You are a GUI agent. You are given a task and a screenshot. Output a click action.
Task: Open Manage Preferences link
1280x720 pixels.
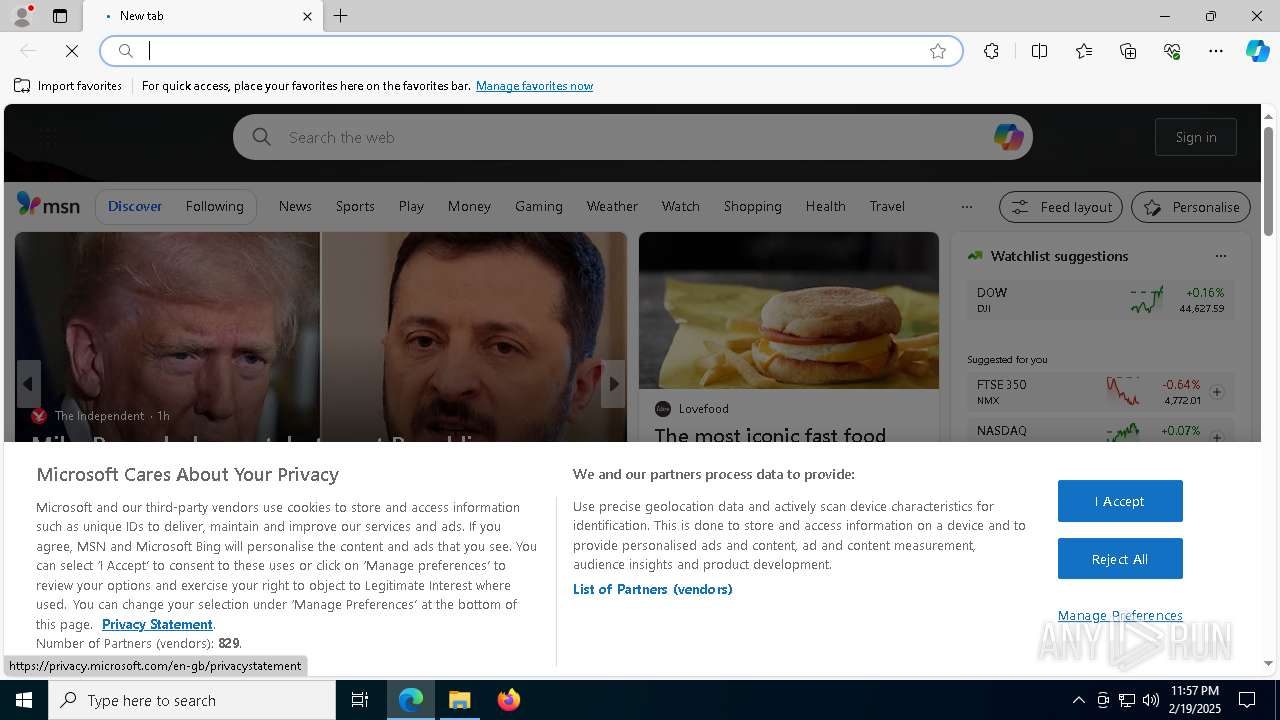pyautogui.click(x=1120, y=615)
